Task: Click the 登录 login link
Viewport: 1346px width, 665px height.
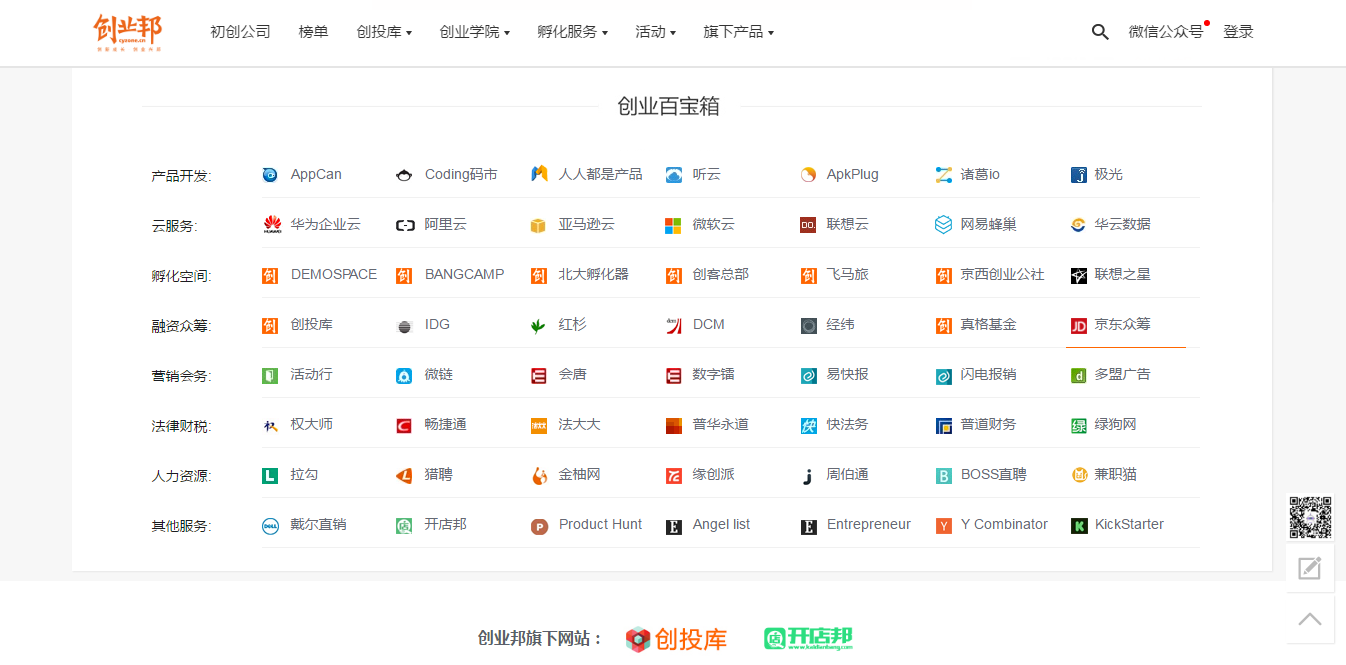Action: click(1238, 32)
